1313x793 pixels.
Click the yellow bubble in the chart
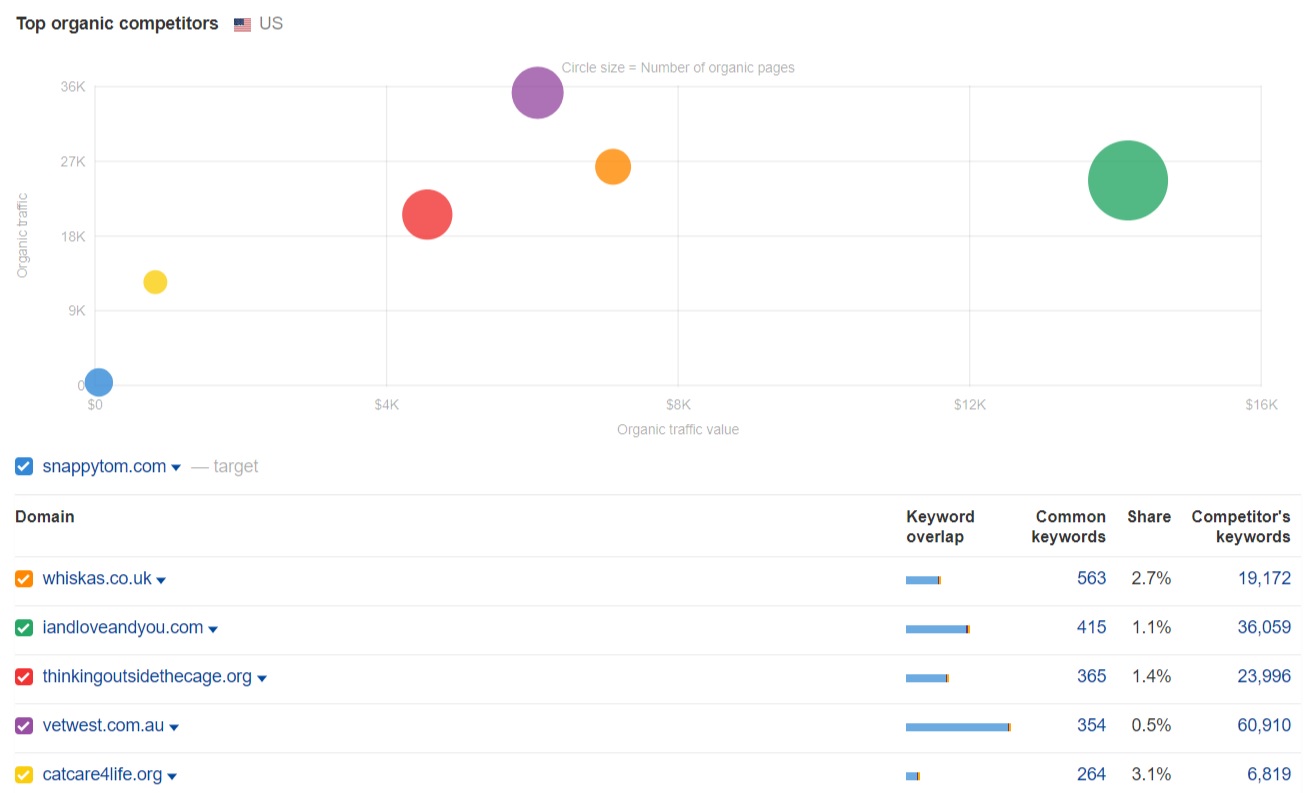coord(155,282)
